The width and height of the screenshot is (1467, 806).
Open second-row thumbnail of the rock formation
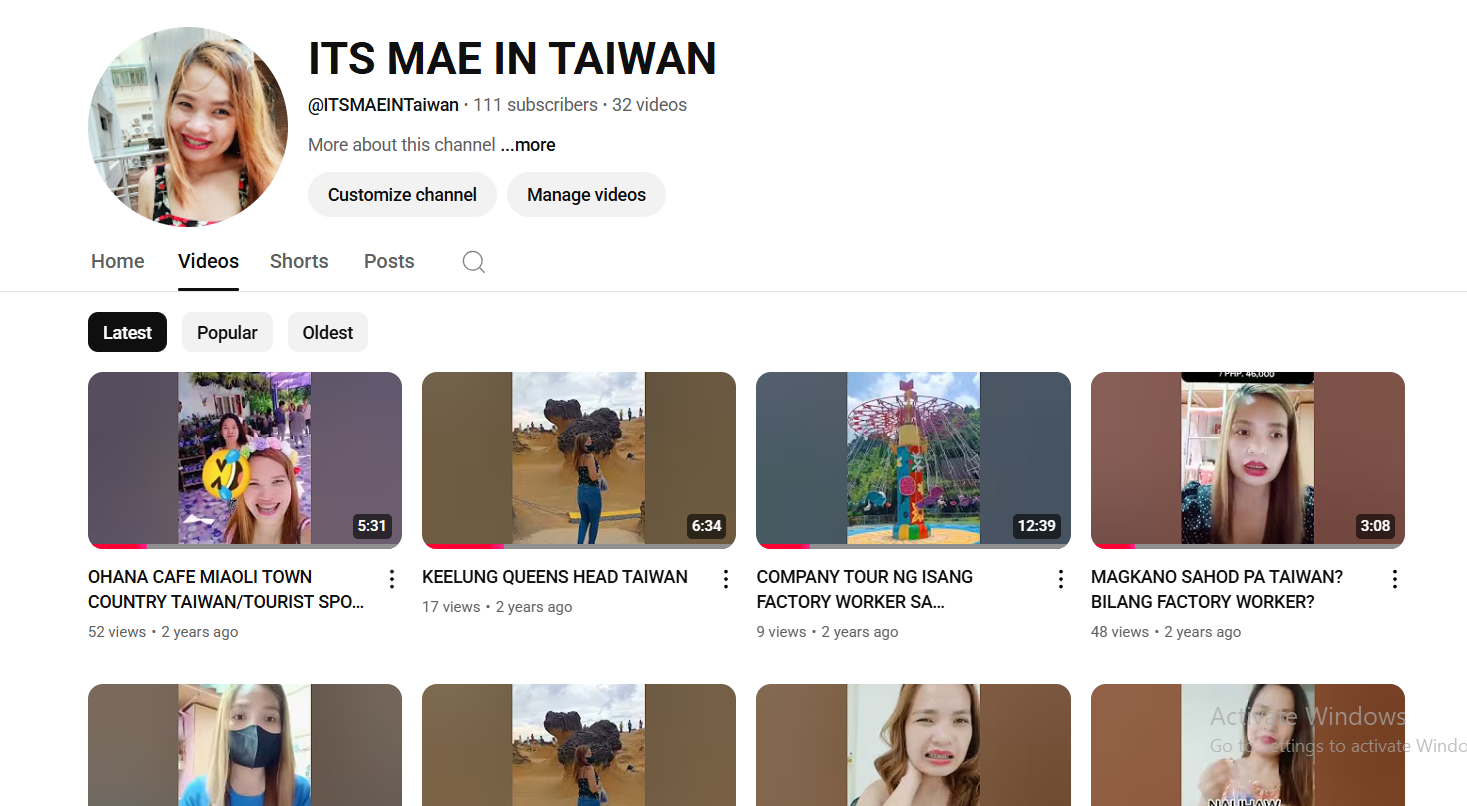point(579,745)
